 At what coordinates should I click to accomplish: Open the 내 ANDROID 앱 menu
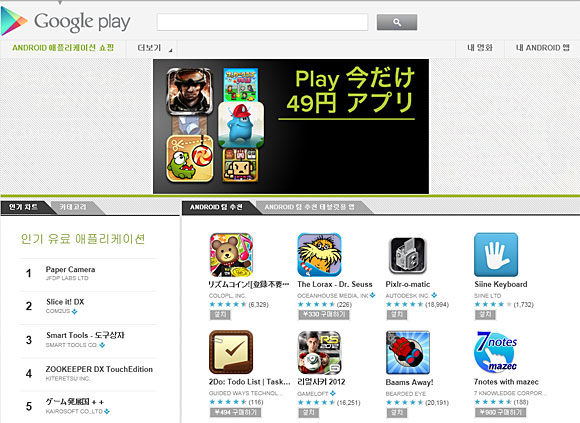point(542,48)
